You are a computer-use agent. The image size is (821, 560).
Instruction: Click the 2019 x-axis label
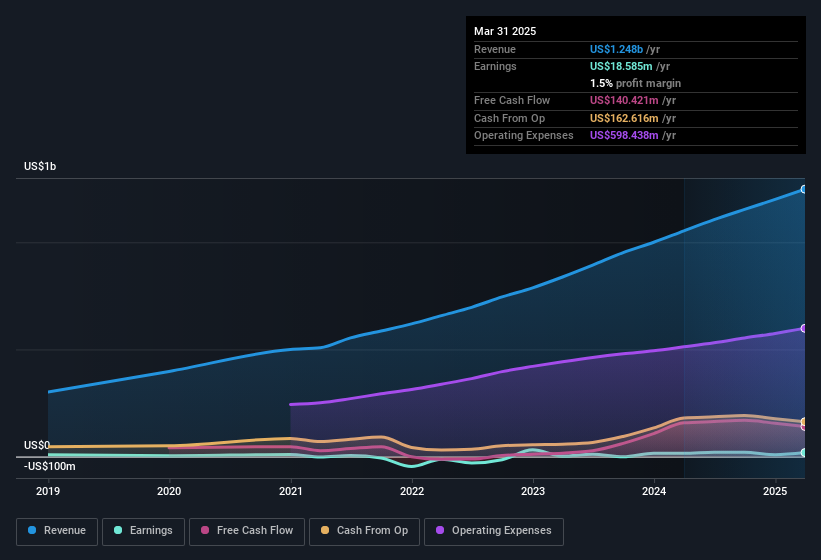coord(48,491)
